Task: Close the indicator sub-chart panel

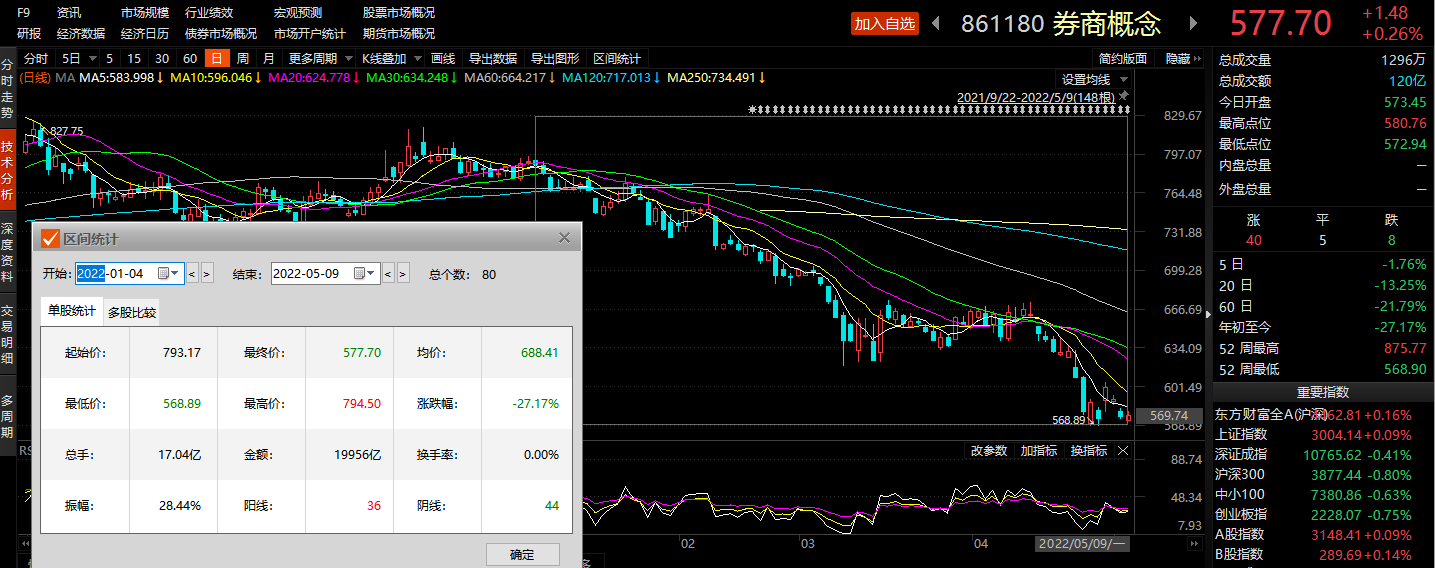Action: point(1123,451)
